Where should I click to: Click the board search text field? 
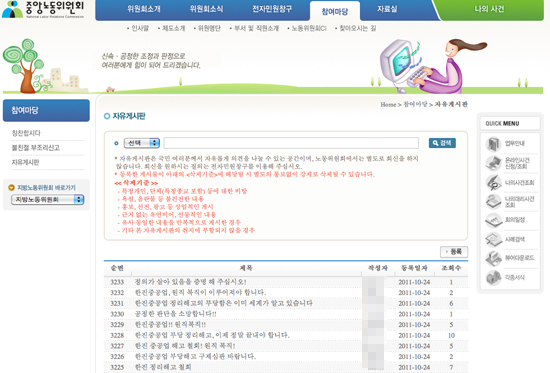(291, 143)
